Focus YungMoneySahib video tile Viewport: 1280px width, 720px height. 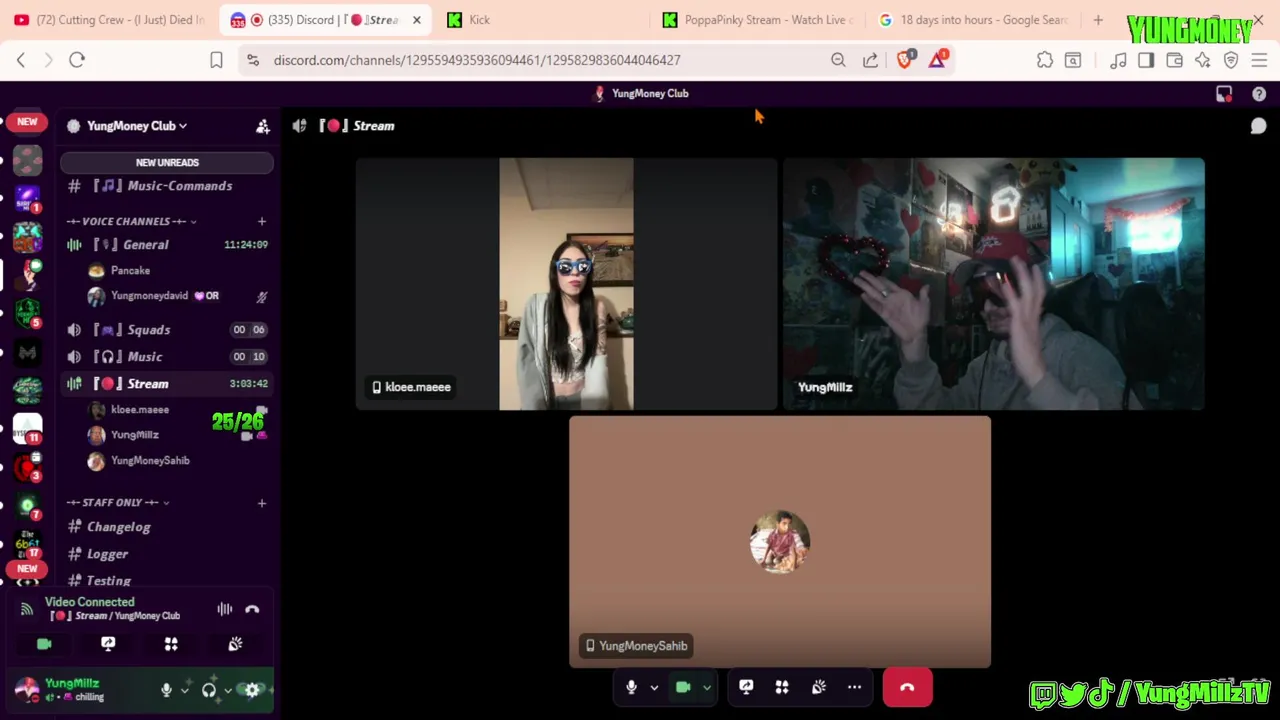780,542
